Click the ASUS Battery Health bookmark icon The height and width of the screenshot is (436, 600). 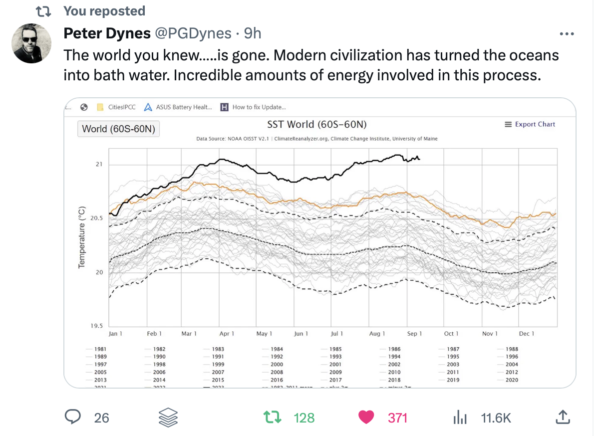(x=149, y=107)
